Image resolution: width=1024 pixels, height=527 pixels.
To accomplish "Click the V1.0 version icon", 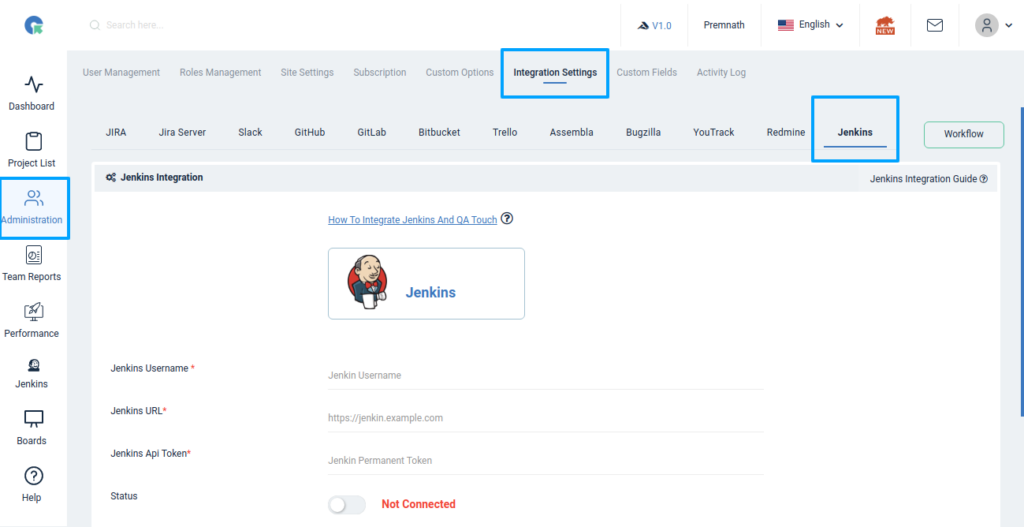I will pyautogui.click(x=643, y=25).
